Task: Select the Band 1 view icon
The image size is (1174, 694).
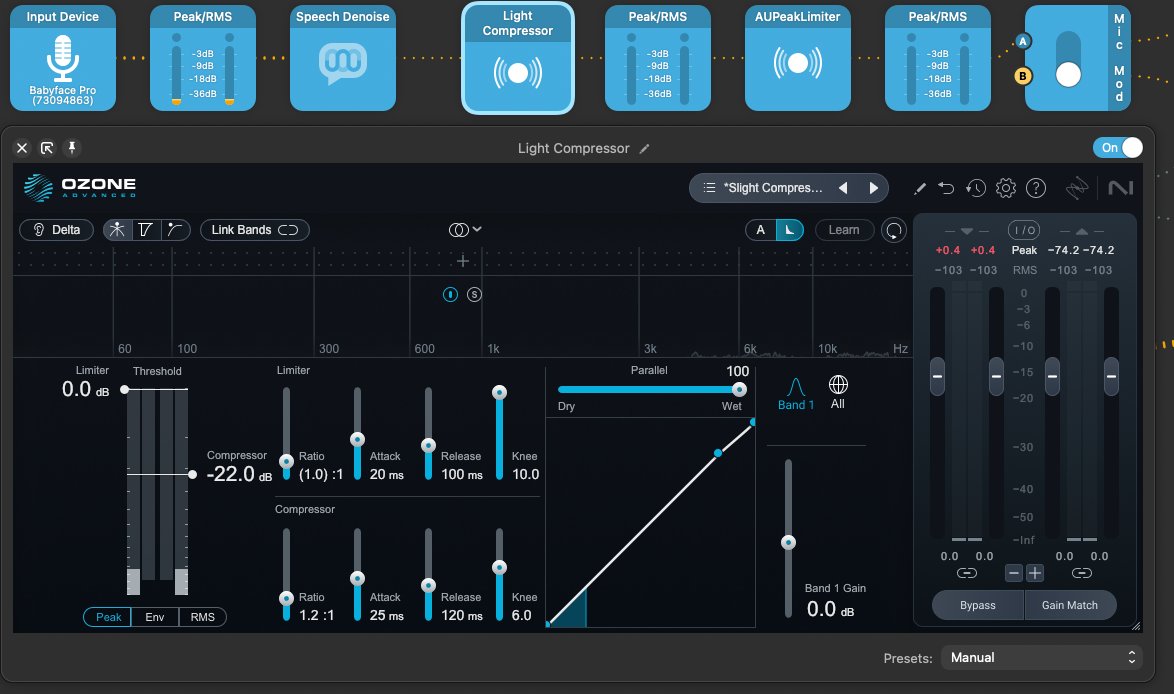Action: pyautogui.click(x=796, y=394)
